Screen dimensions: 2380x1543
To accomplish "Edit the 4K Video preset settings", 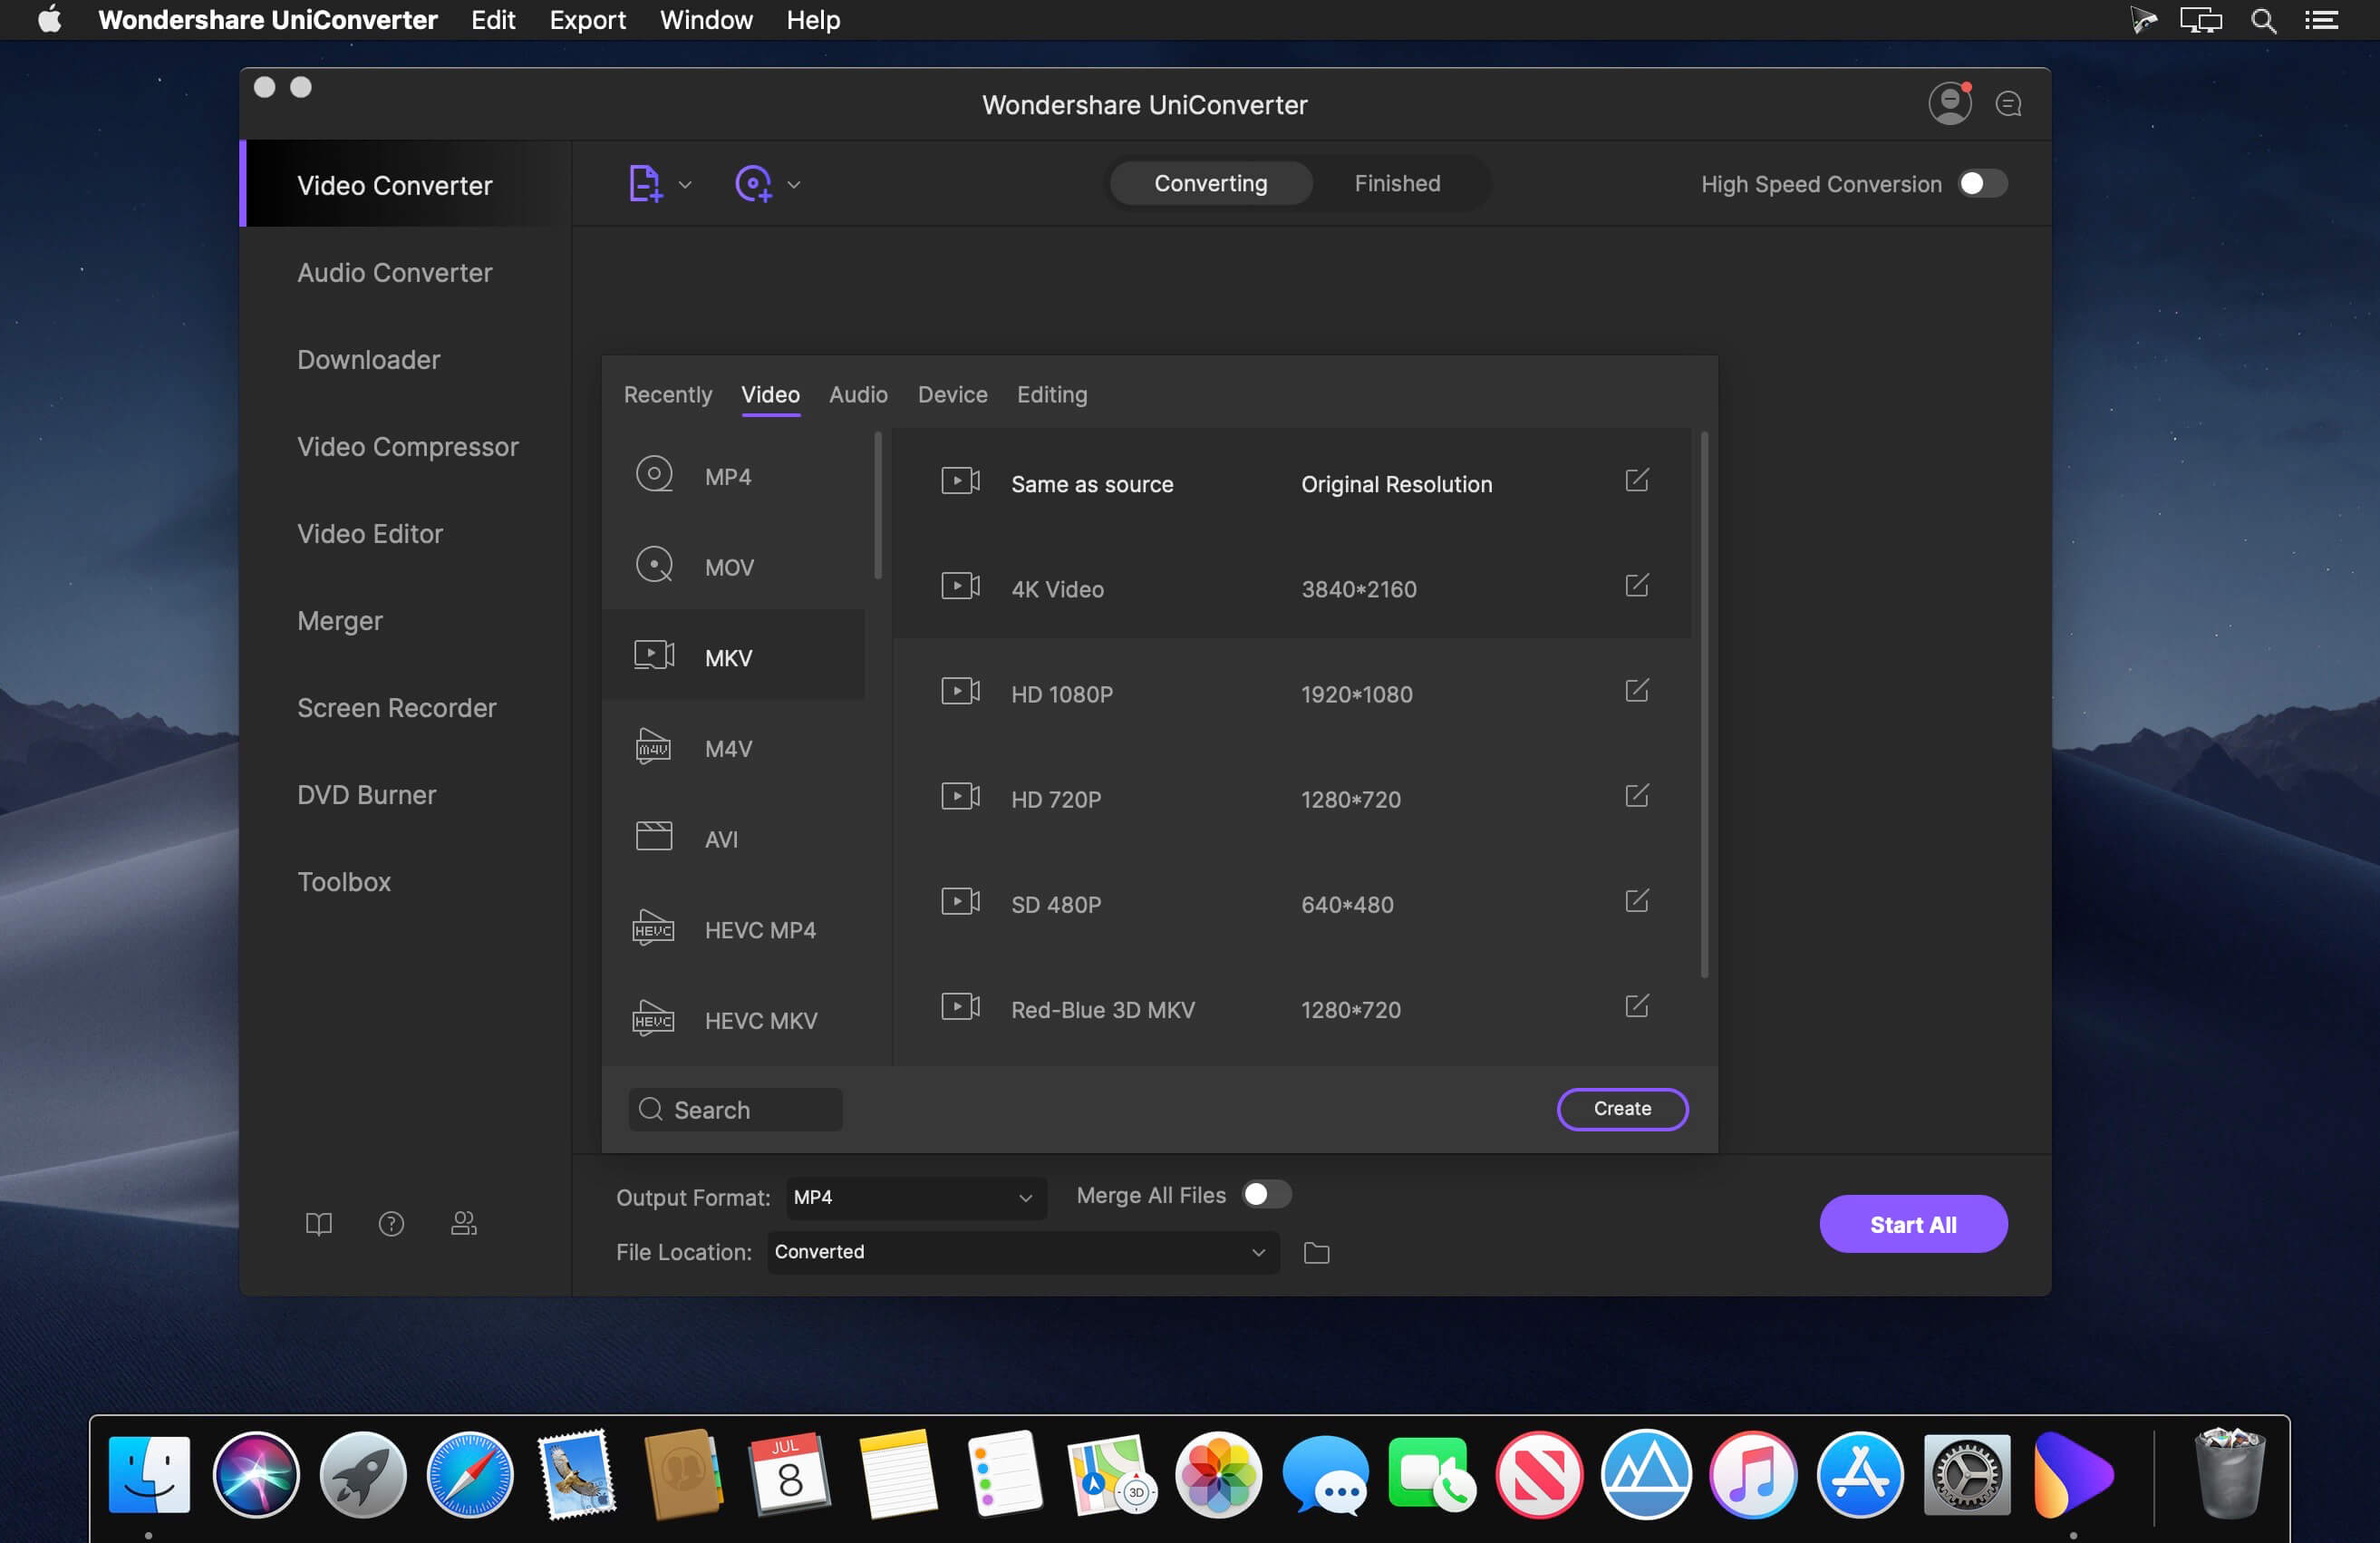I will [1636, 586].
